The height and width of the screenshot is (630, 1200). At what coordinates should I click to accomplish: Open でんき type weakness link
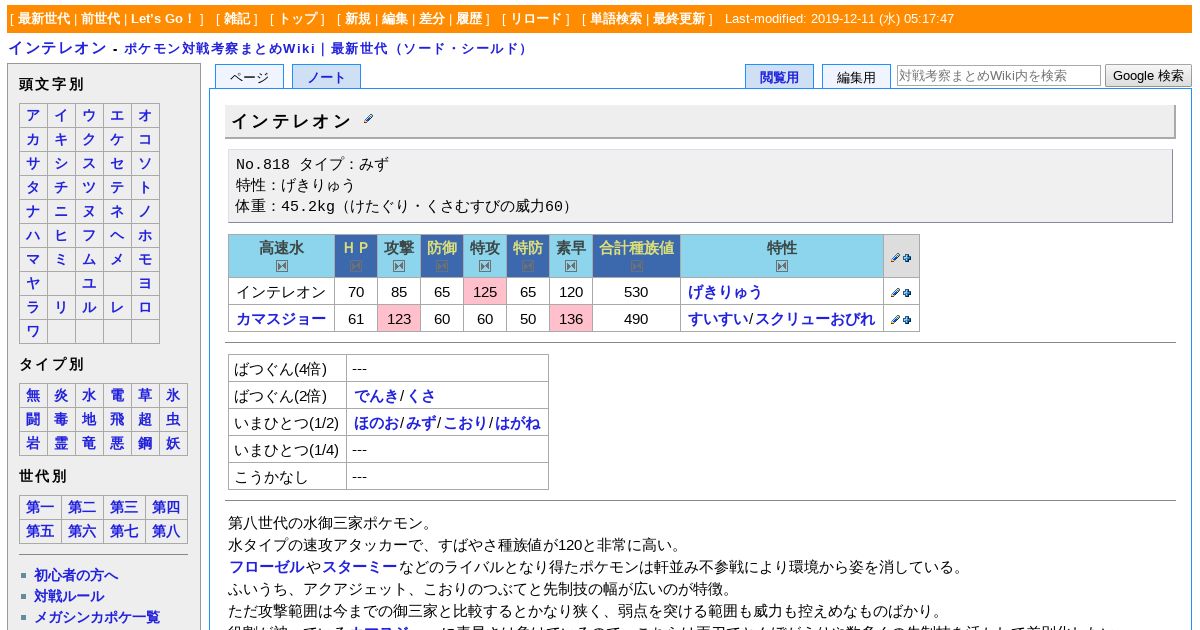pyautogui.click(x=376, y=396)
